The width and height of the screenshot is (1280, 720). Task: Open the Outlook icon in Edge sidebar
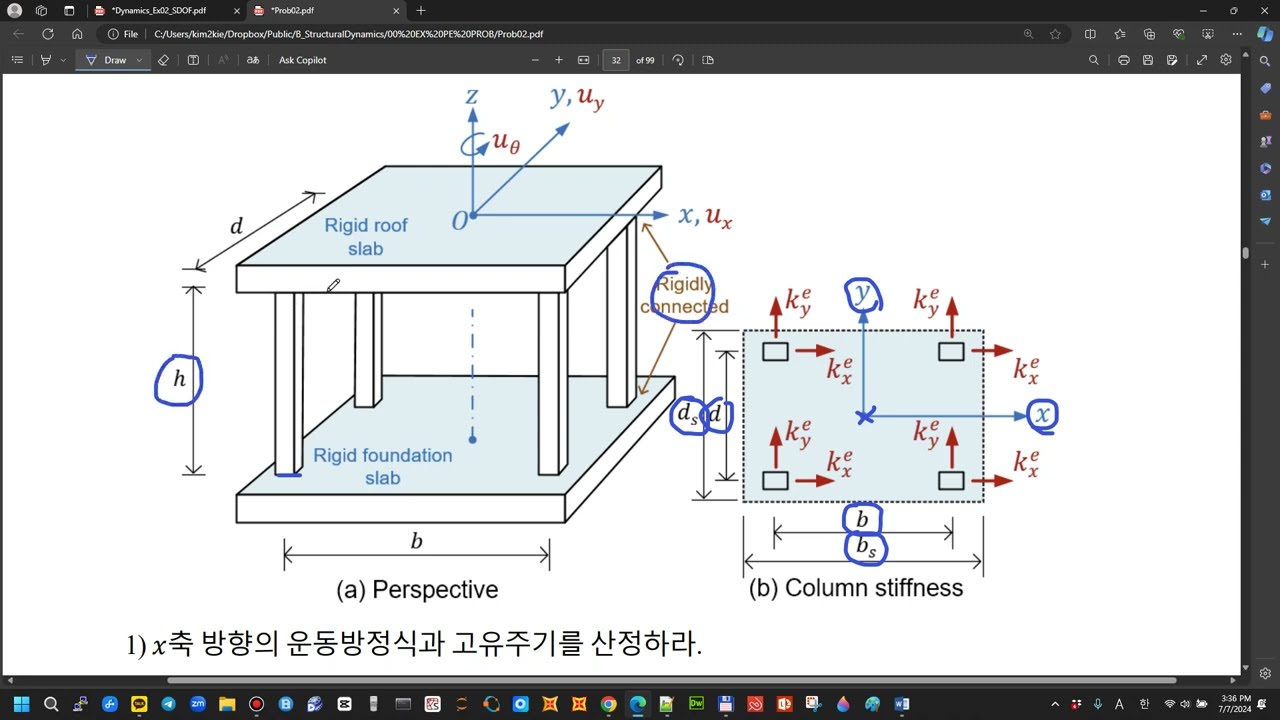[1265, 195]
